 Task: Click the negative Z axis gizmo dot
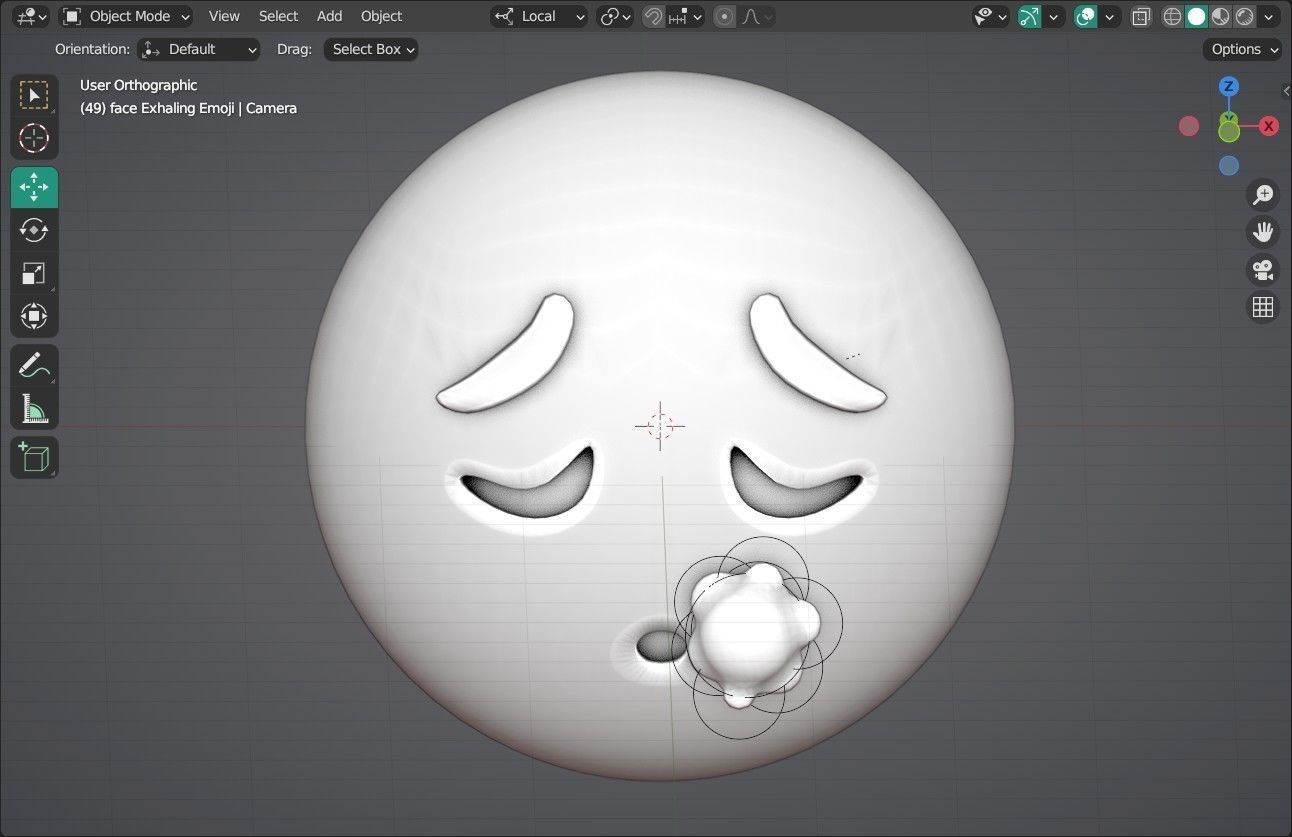pyautogui.click(x=1229, y=166)
